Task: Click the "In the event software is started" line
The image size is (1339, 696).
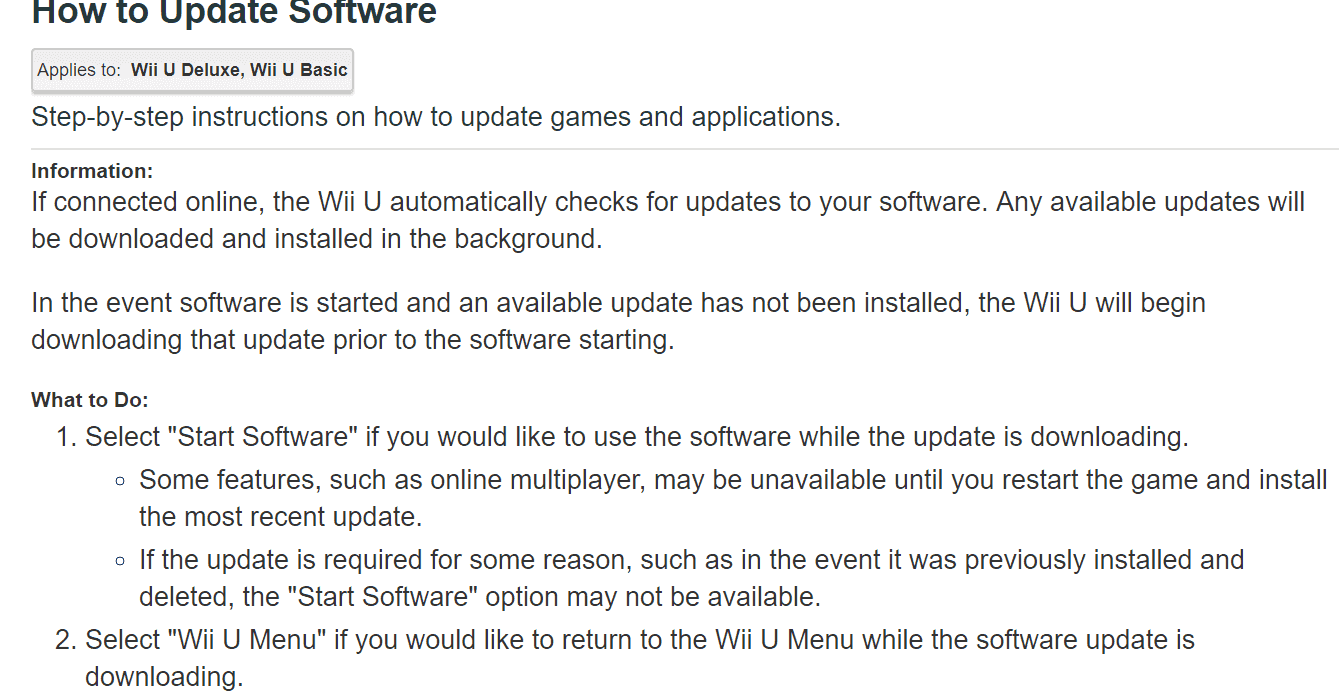Action: (618, 302)
